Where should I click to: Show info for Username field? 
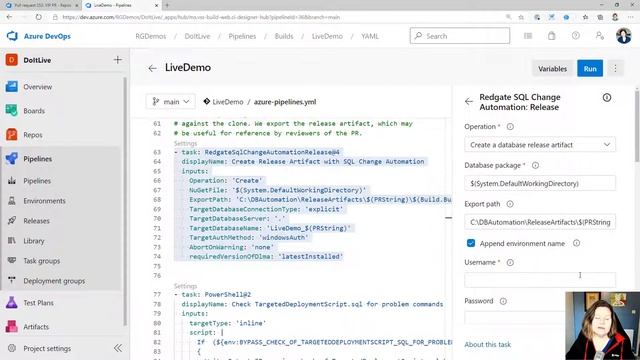pos(510,262)
